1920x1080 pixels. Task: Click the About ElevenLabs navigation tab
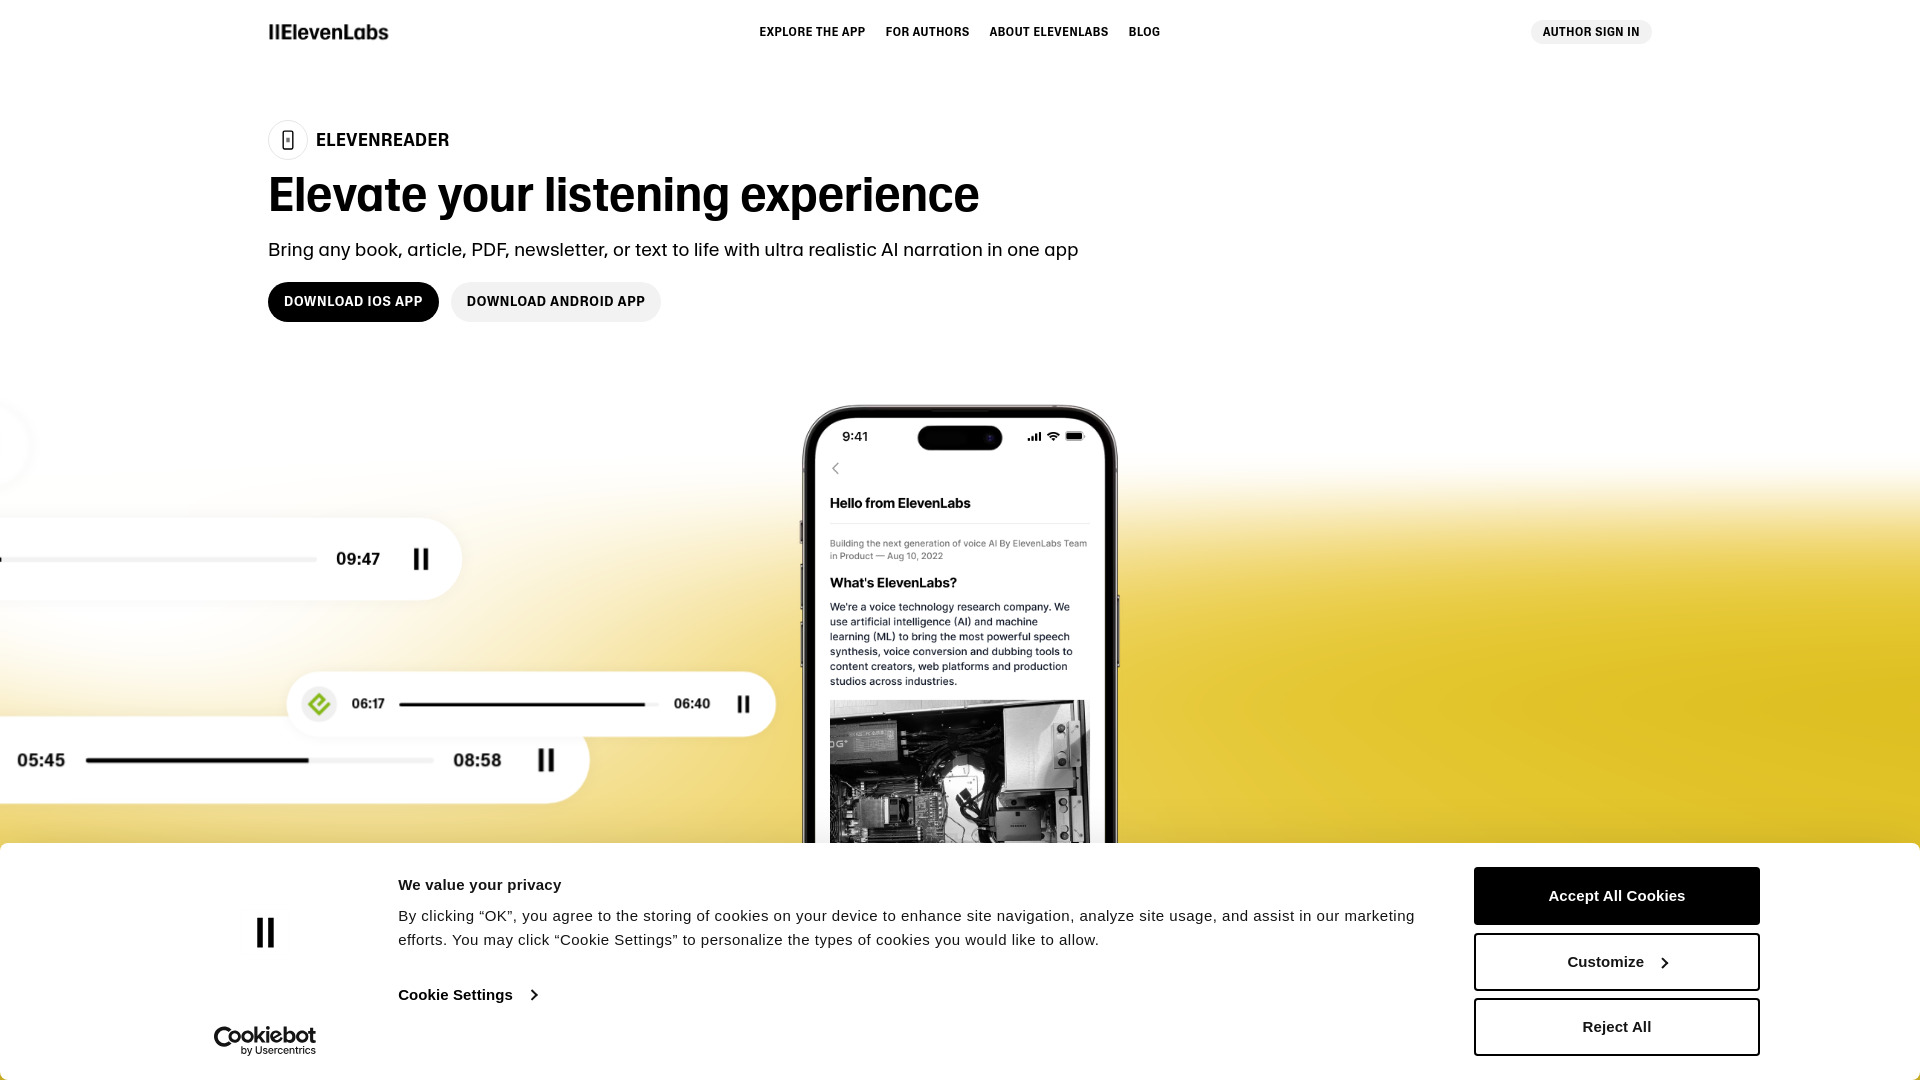tap(1048, 32)
